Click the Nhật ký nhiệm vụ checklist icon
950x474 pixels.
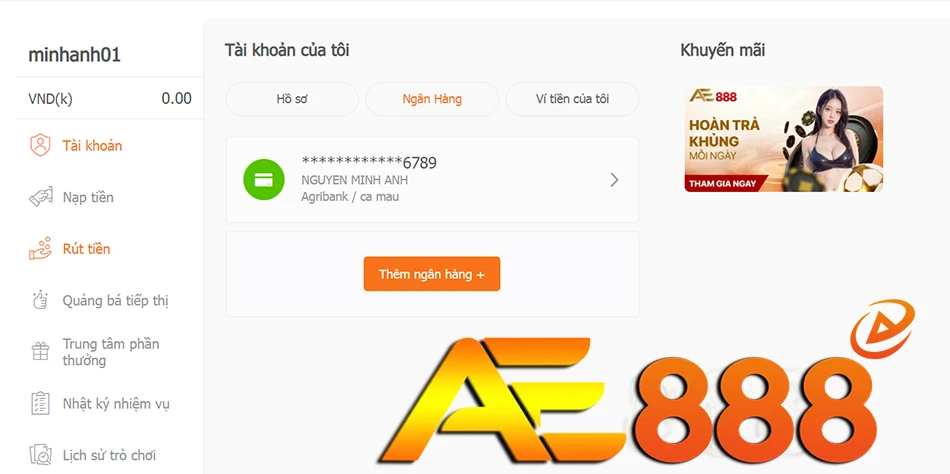coord(41,404)
